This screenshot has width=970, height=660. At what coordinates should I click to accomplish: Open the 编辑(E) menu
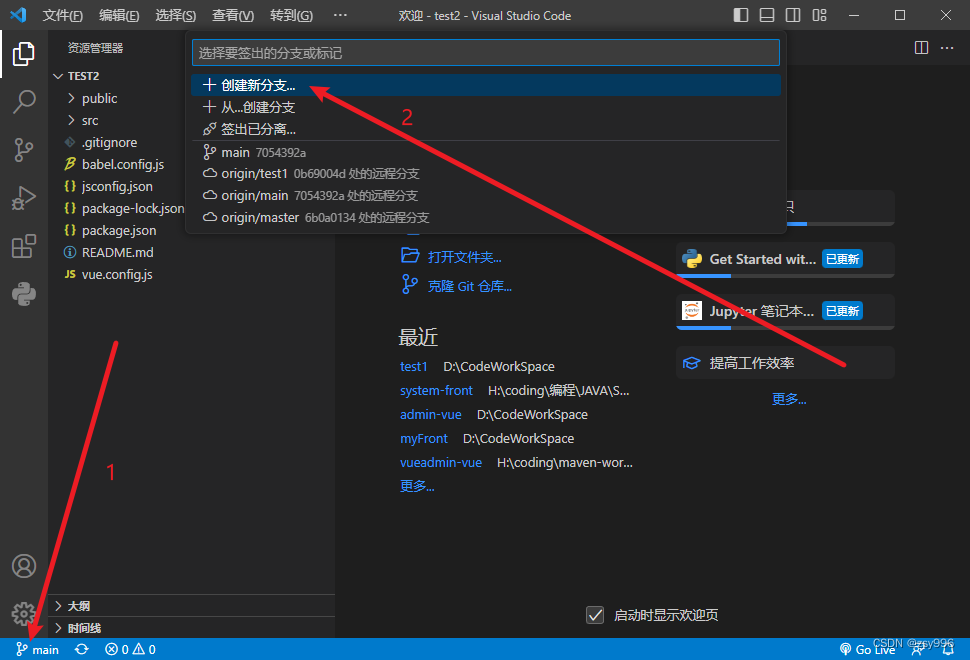point(119,15)
